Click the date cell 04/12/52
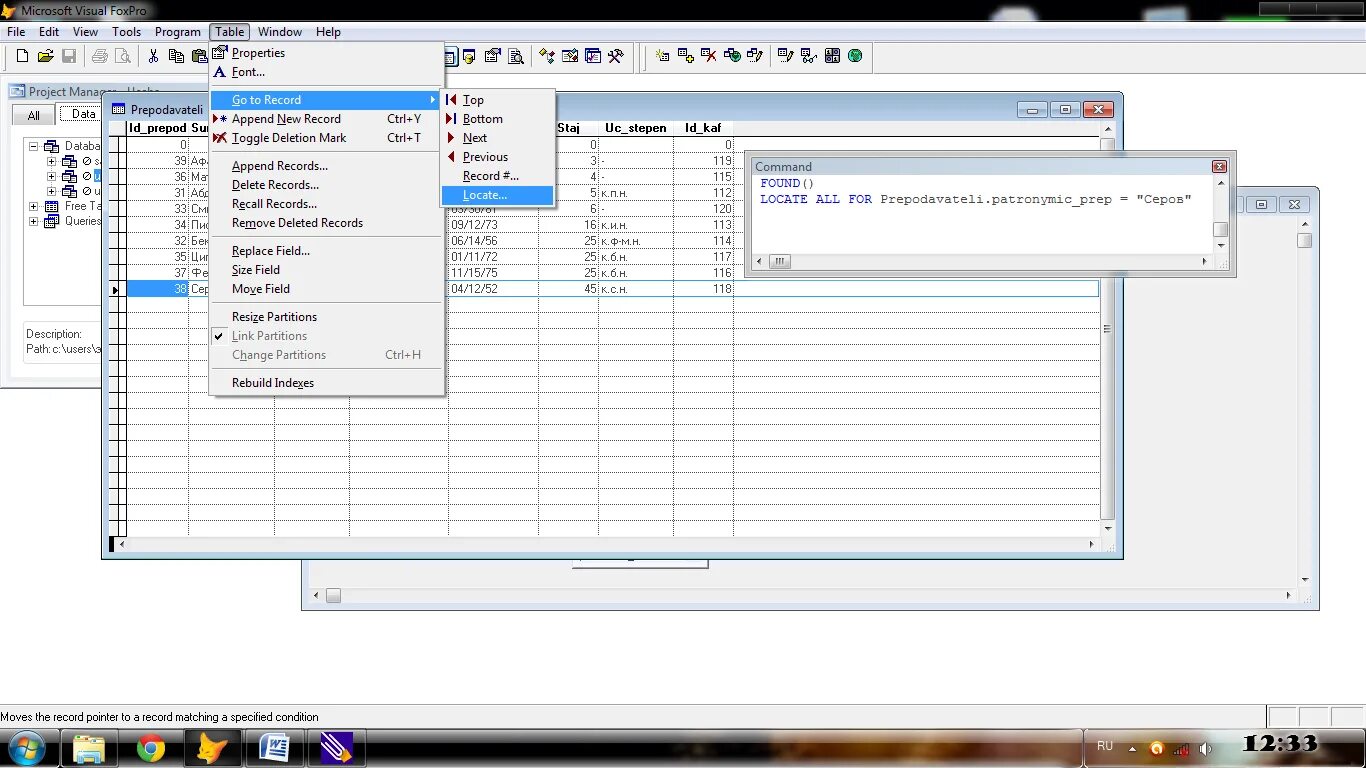This screenshot has height=768, width=1366. pyautogui.click(x=493, y=289)
